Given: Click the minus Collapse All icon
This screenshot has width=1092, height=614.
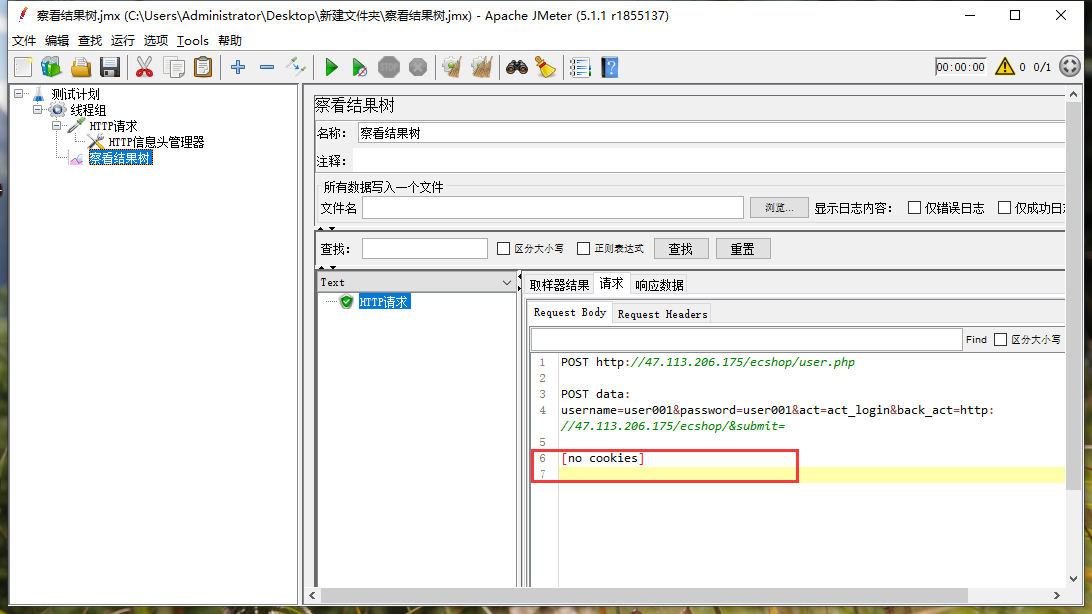Looking at the screenshot, I should coord(267,68).
